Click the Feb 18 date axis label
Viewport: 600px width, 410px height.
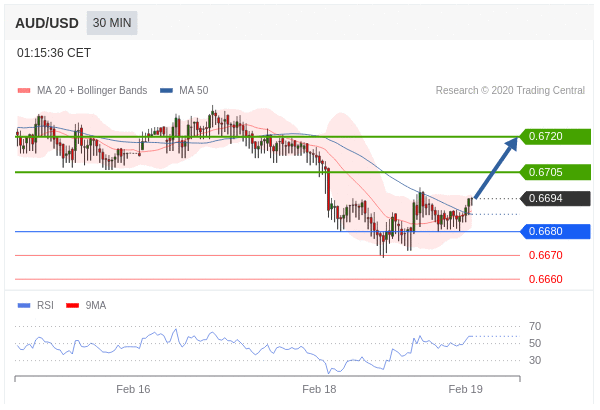[x=319, y=389]
